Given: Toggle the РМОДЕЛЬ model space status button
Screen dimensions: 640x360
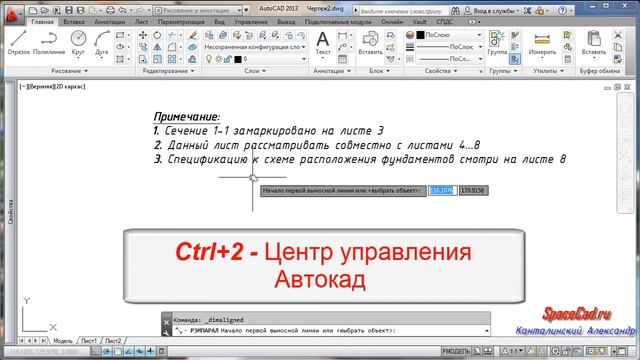Looking at the screenshot, I should (456, 351).
